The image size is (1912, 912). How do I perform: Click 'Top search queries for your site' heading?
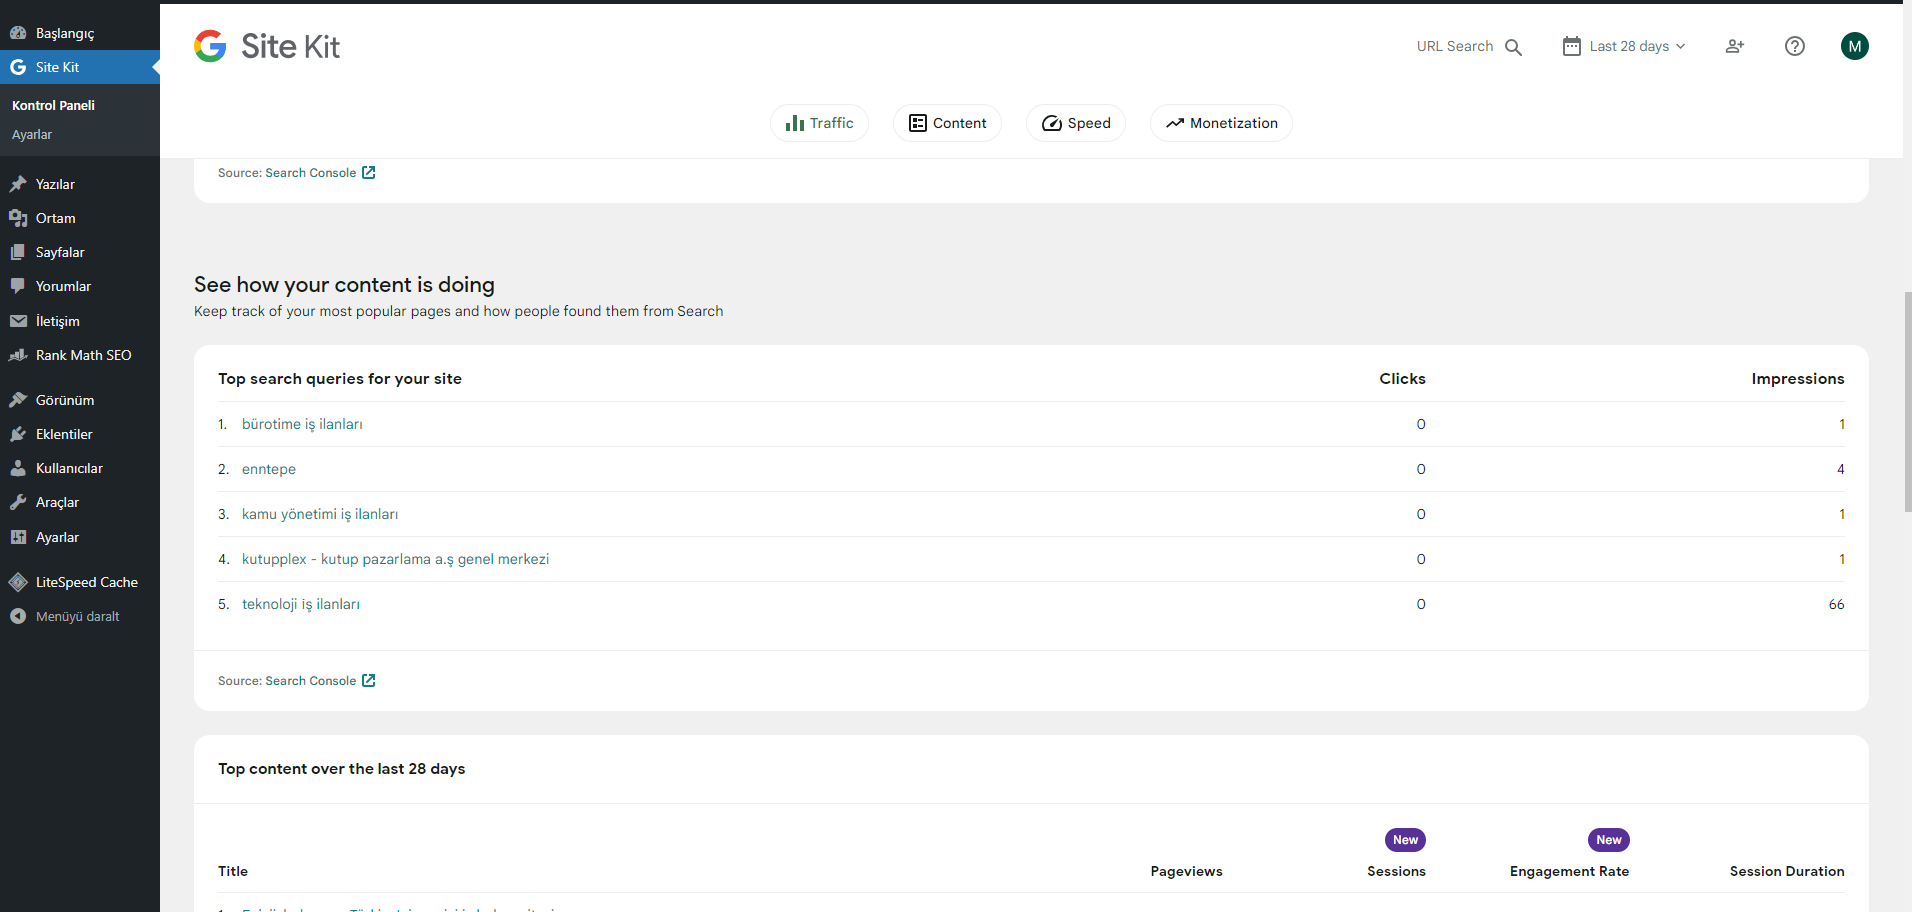click(340, 379)
